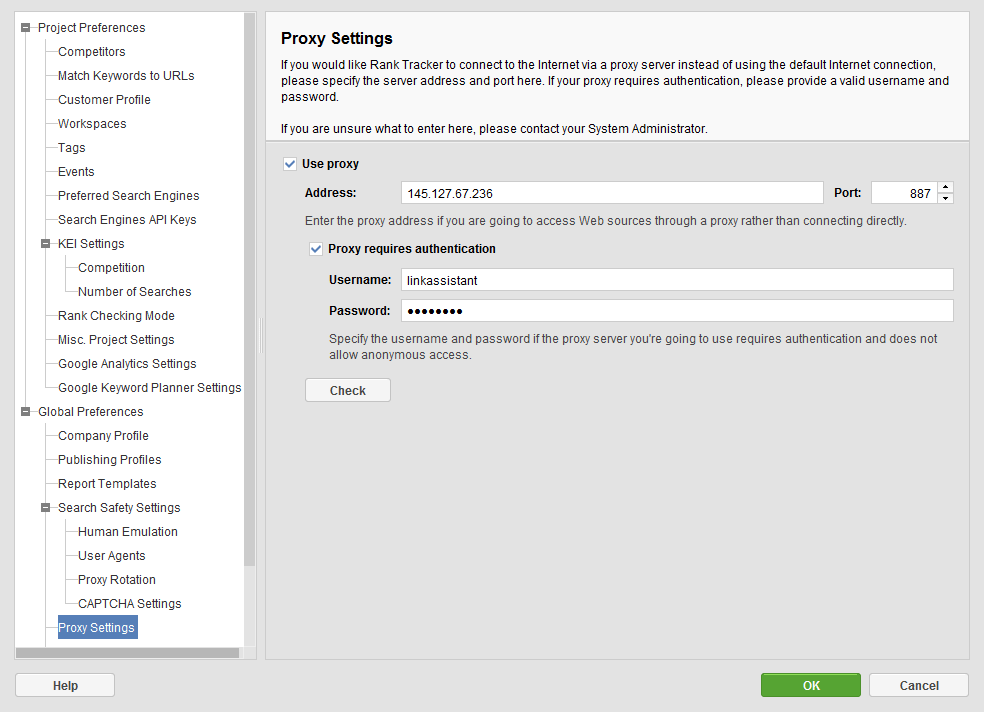Image resolution: width=984 pixels, height=712 pixels.
Task: Collapse the KEI Settings node
Action: pos(45,243)
